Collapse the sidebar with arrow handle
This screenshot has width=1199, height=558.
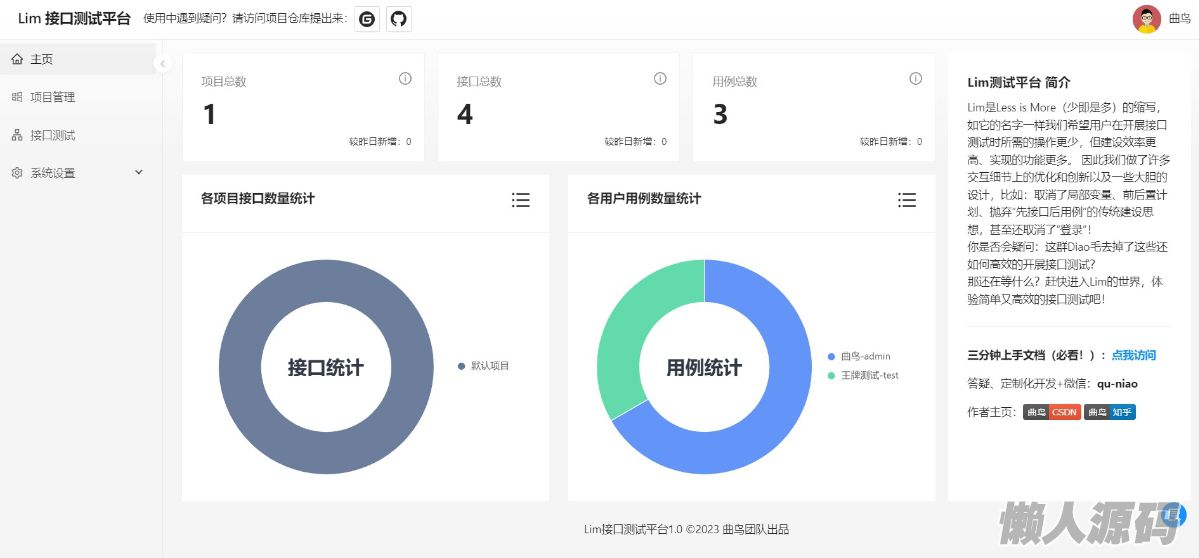tap(162, 64)
